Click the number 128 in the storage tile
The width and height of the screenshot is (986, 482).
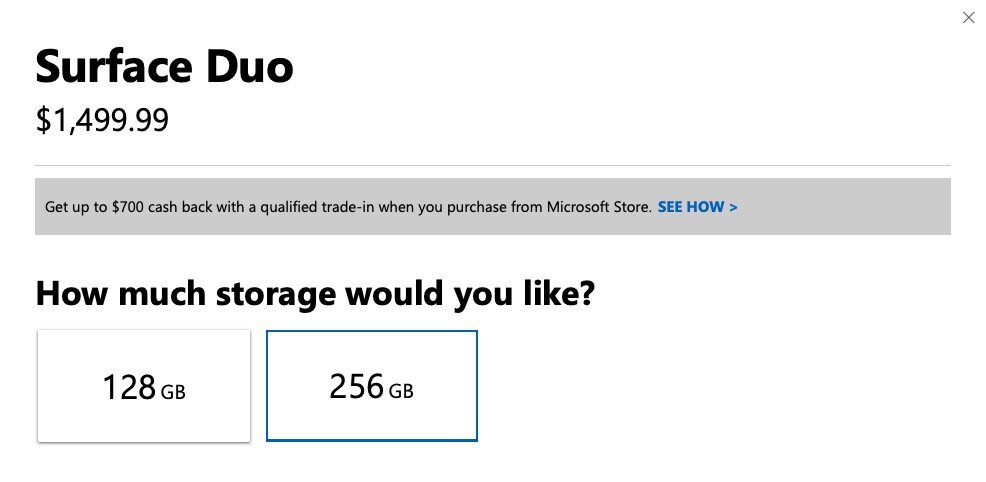coord(129,387)
